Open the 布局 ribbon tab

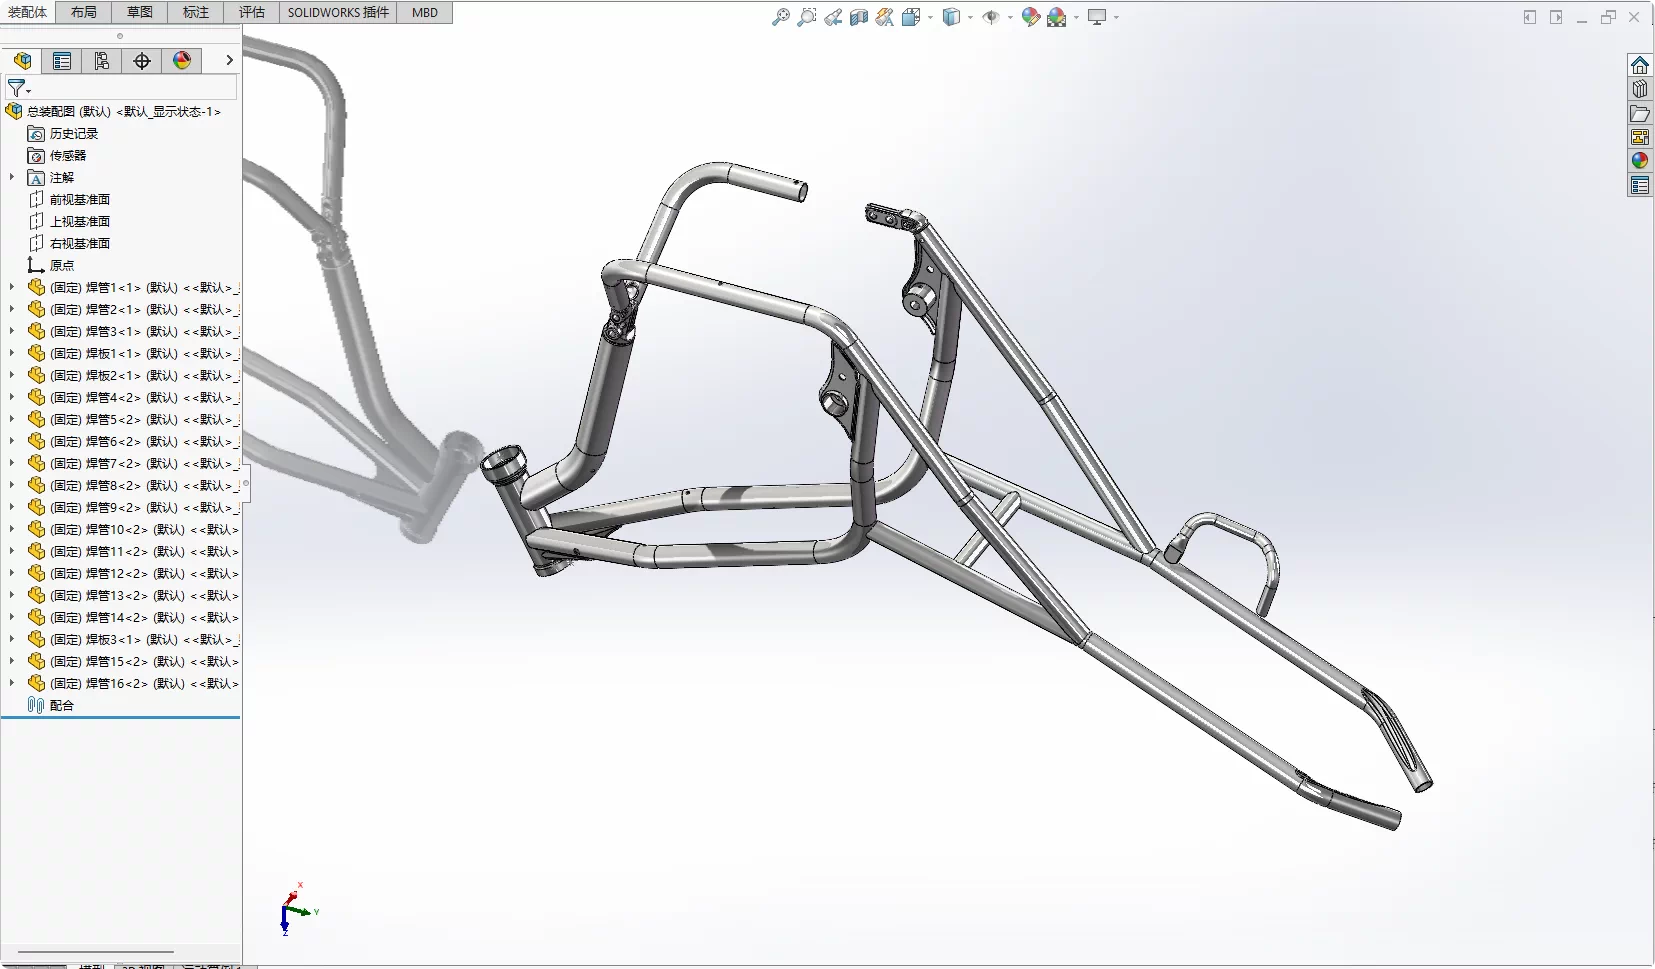click(x=84, y=12)
